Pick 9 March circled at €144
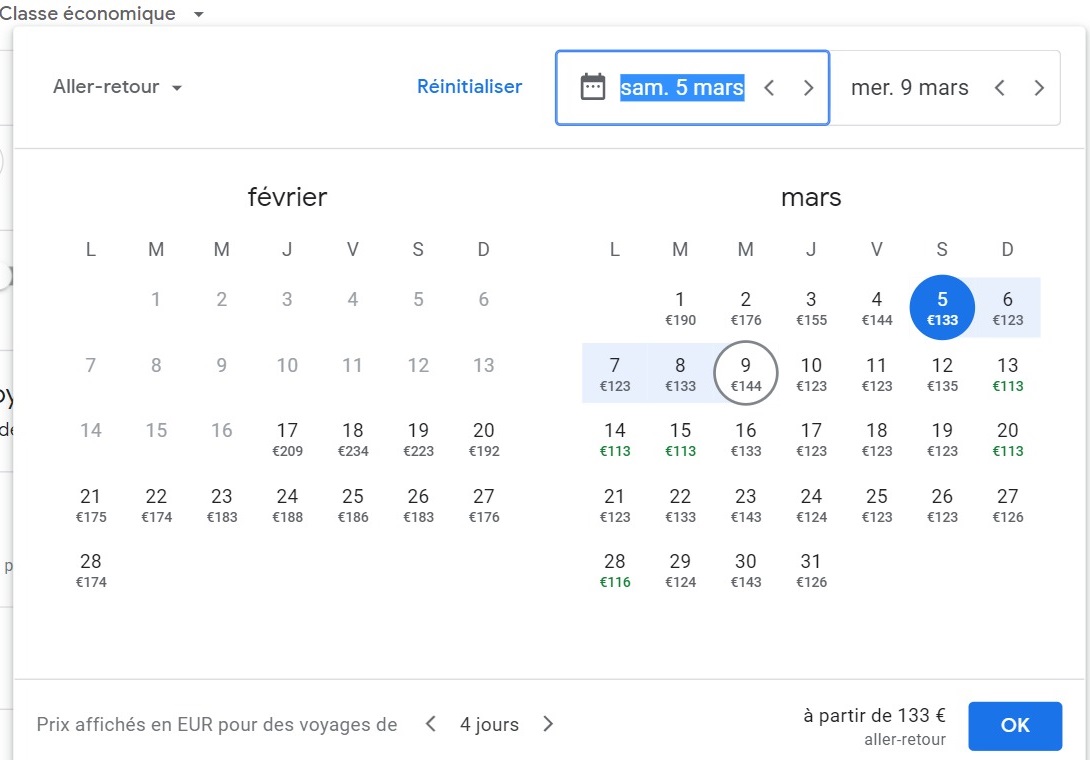This screenshot has width=1090, height=760. click(x=745, y=373)
